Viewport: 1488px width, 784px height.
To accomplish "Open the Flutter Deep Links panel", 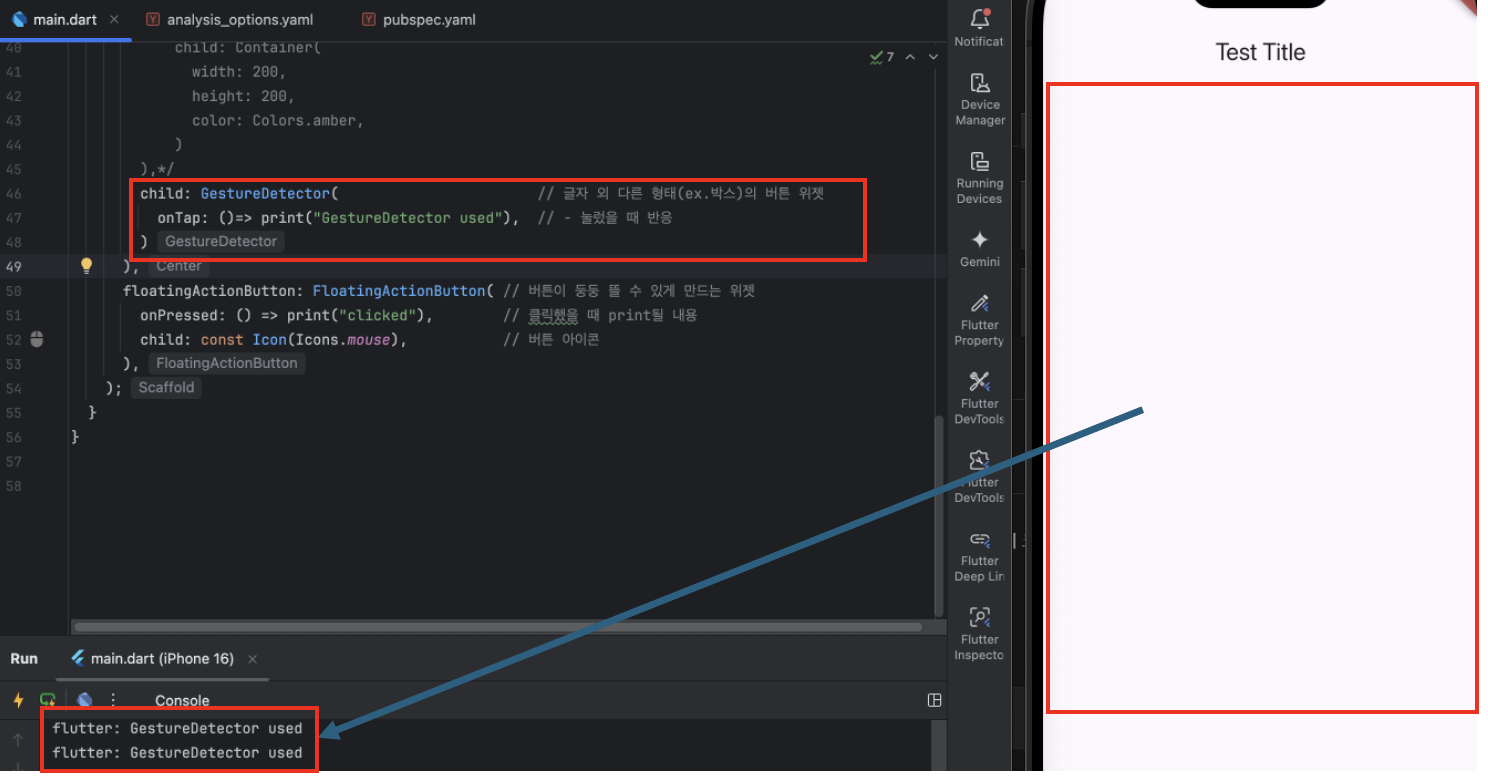I will (979, 556).
